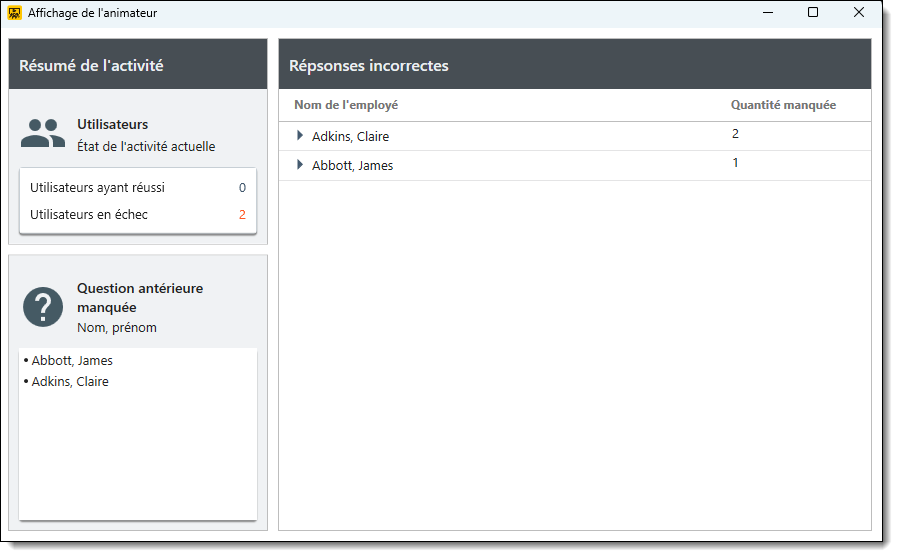Click Adkins, Claire in missed question list

coord(70,382)
